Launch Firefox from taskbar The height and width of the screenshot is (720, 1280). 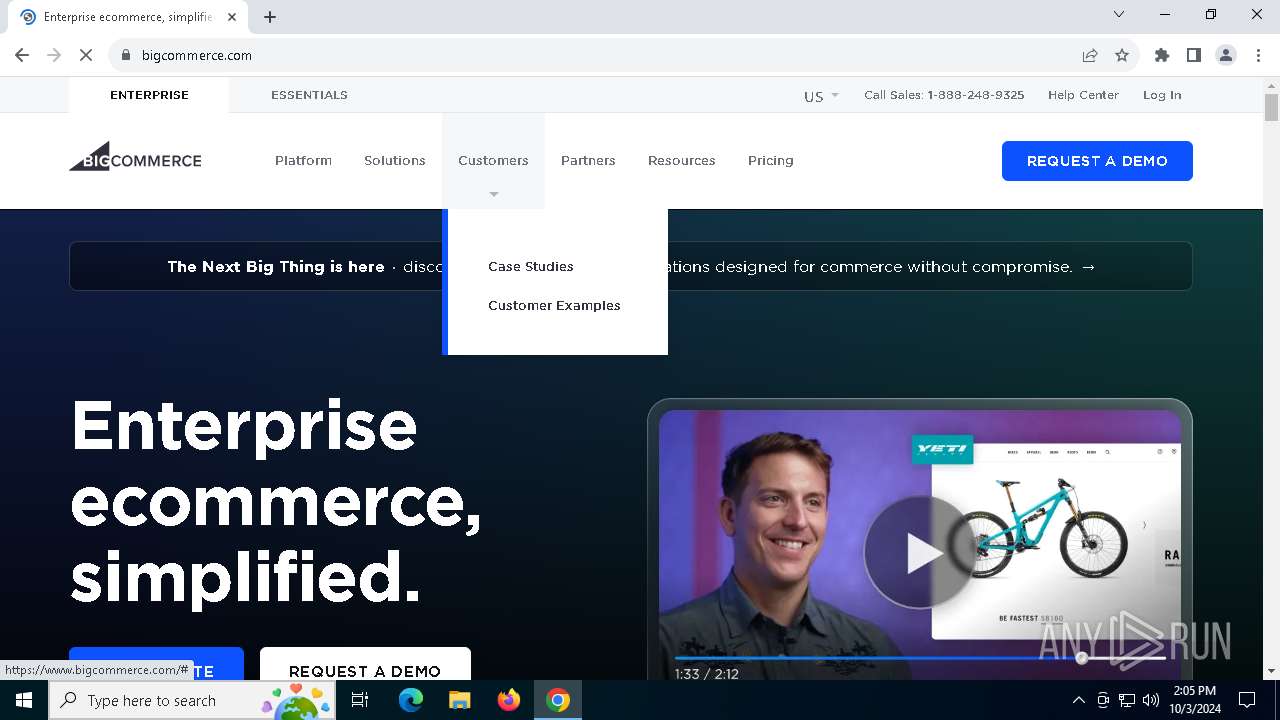click(x=509, y=700)
